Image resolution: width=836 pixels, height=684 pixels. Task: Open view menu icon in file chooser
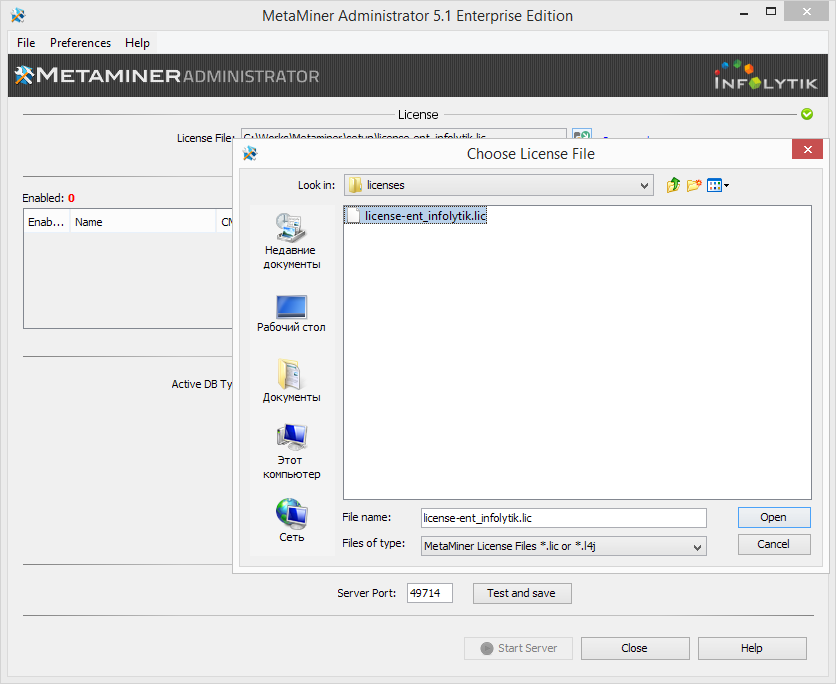(718, 185)
